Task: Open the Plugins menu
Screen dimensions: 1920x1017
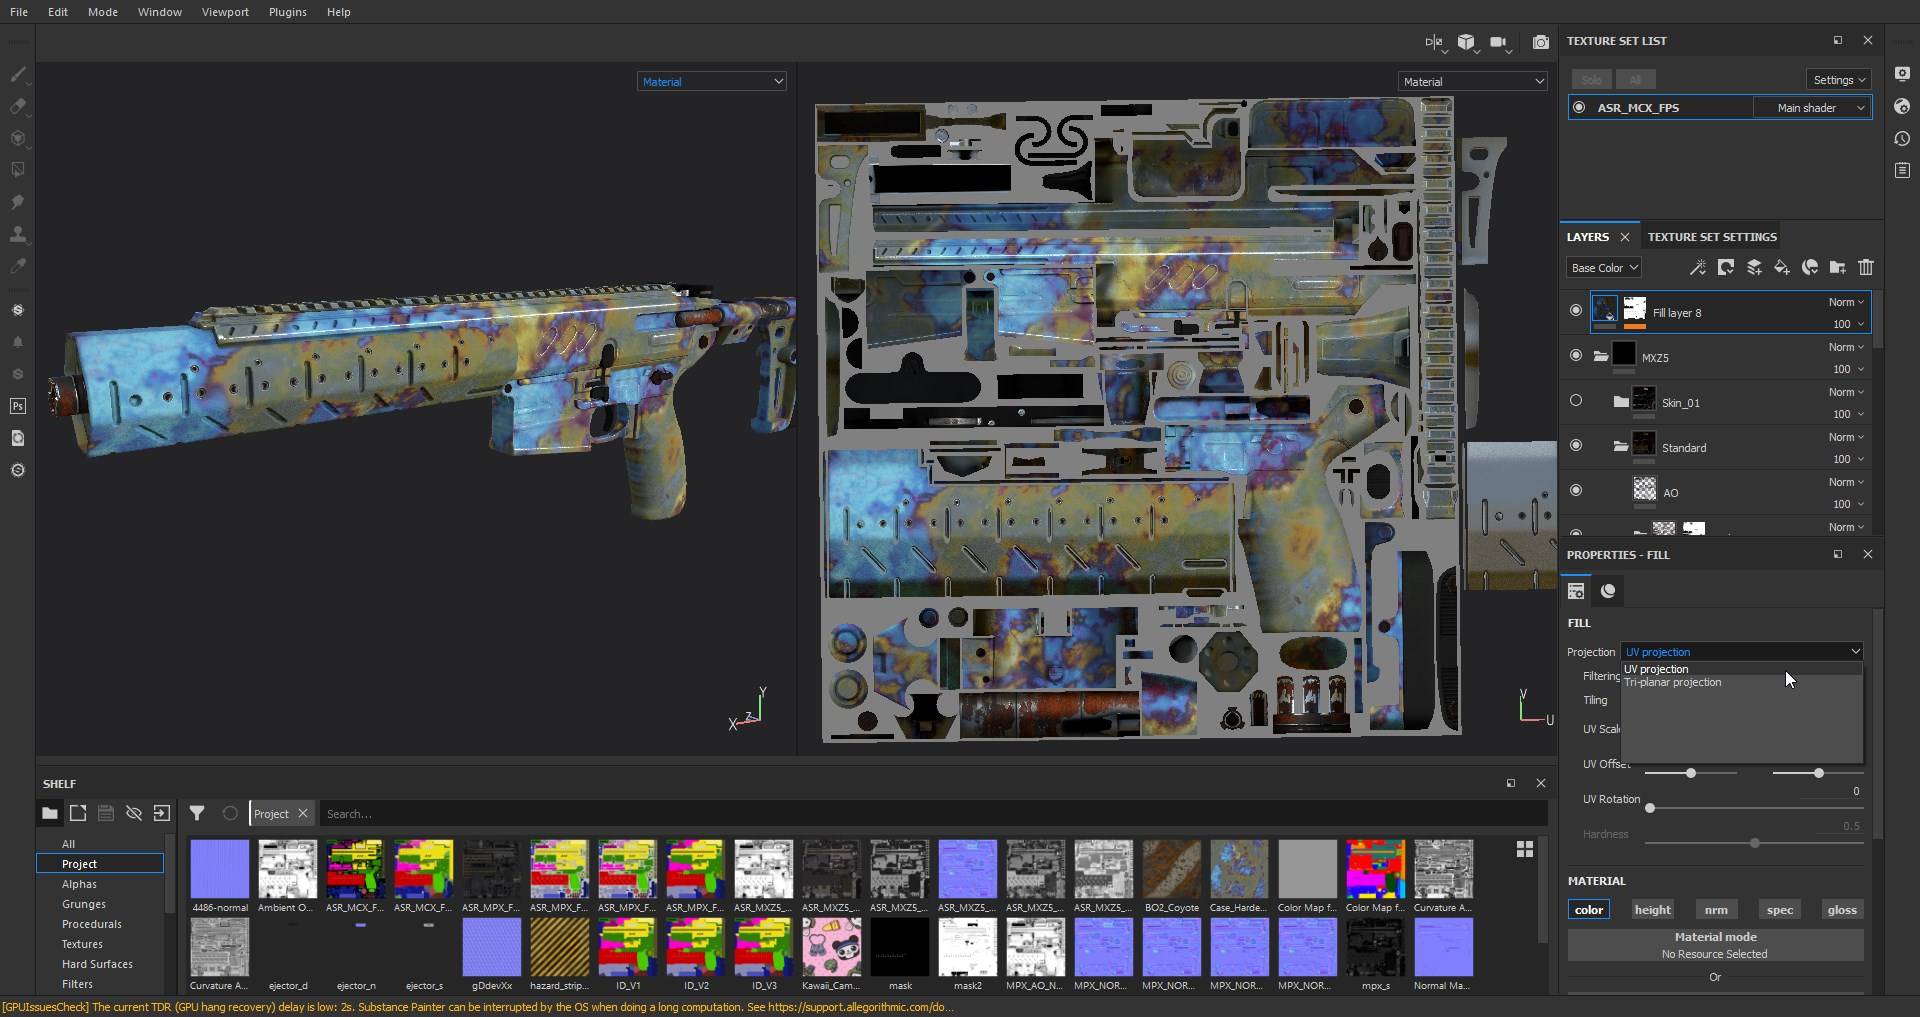Action: 287,12
